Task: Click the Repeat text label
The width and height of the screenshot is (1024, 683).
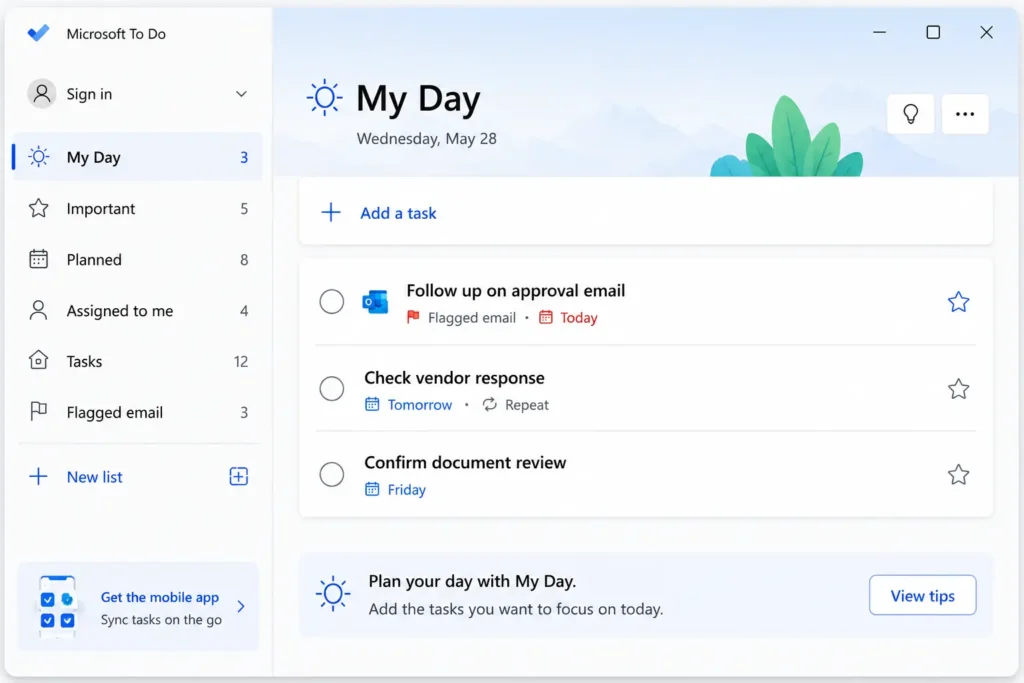Action: [526, 405]
